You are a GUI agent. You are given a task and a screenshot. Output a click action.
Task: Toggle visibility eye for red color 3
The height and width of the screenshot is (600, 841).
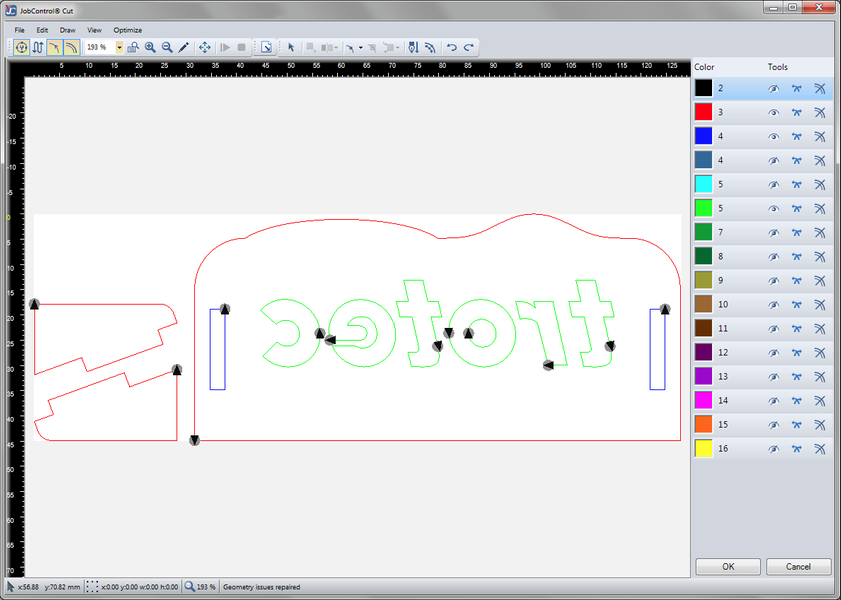(x=773, y=113)
